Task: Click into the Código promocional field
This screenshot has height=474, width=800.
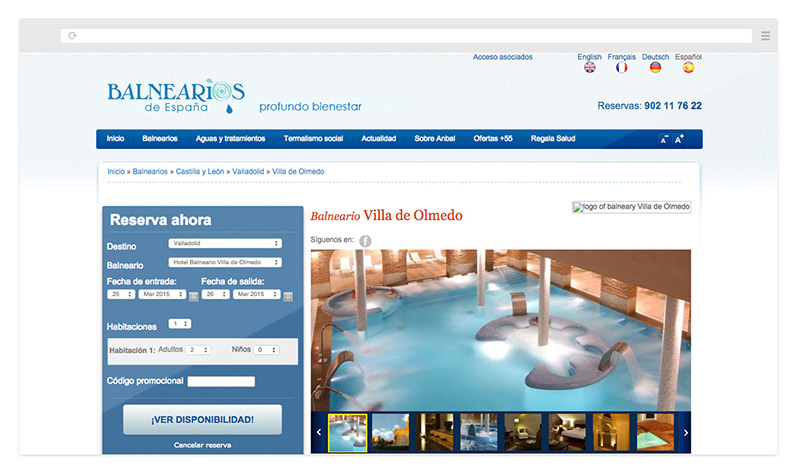Action: pyautogui.click(x=221, y=381)
